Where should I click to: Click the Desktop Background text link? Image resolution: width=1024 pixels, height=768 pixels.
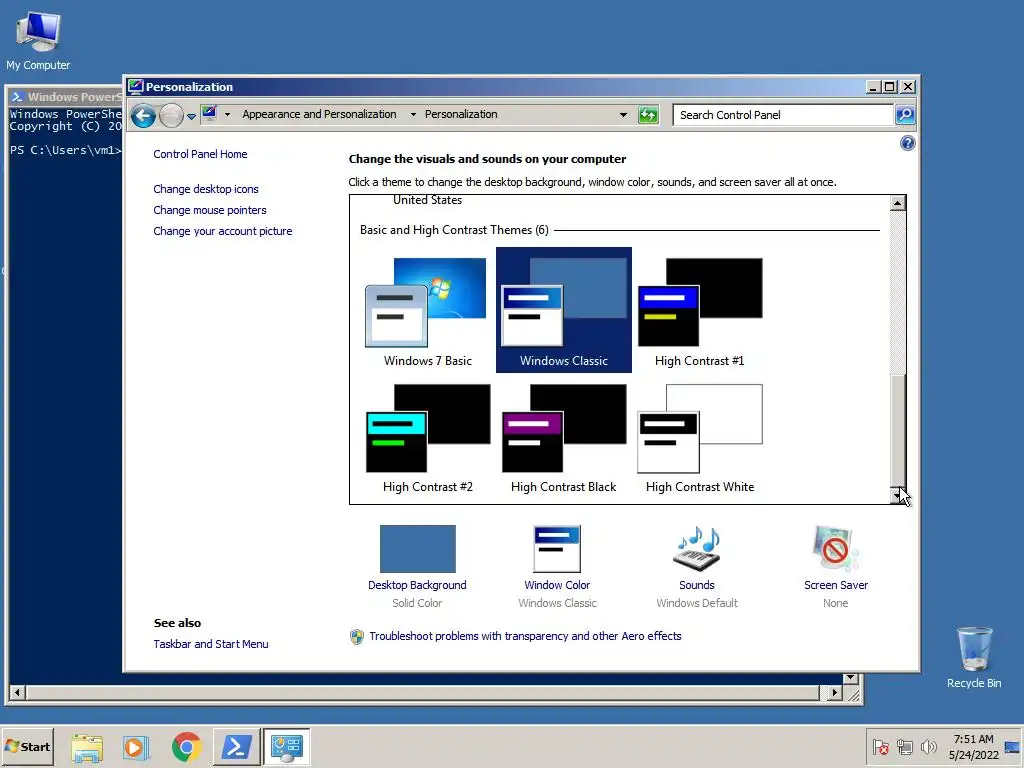[x=417, y=585]
